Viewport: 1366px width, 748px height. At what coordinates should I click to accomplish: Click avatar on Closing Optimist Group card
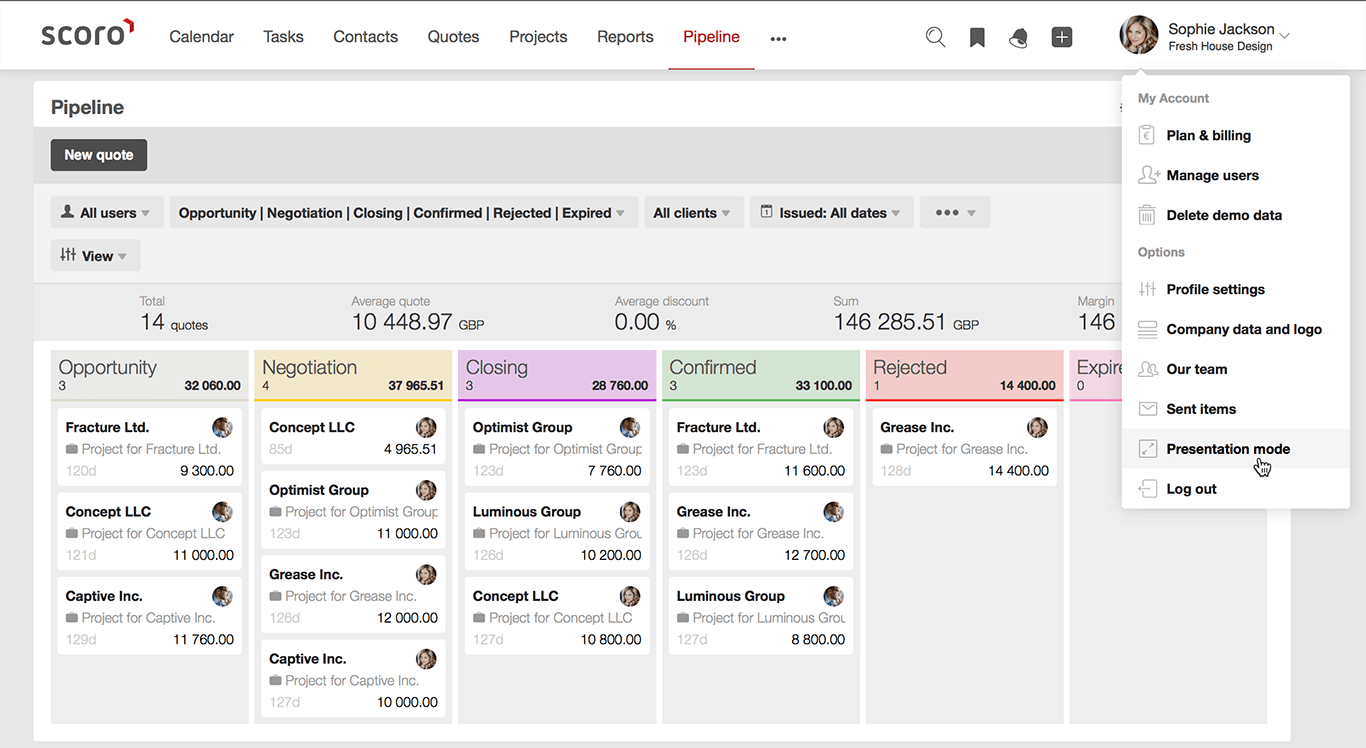coord(630,427)
